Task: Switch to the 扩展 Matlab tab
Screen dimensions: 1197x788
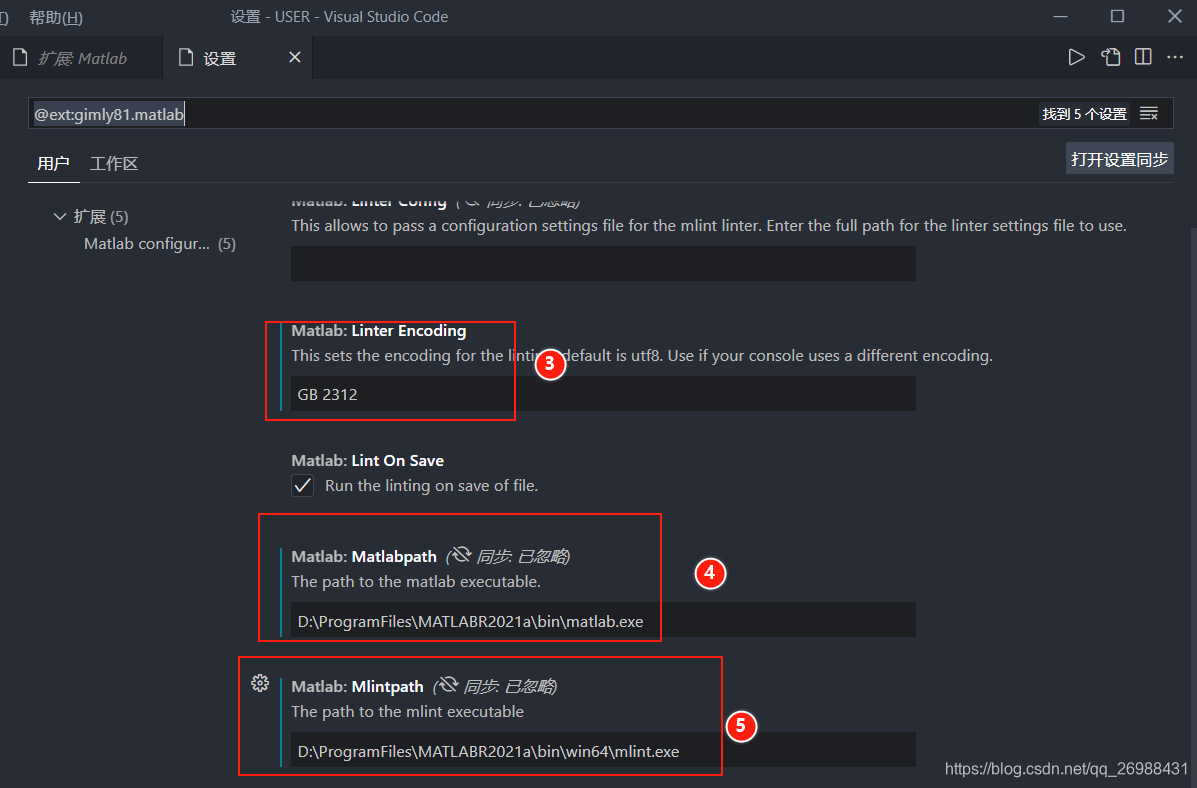Action: pos(82,58)
